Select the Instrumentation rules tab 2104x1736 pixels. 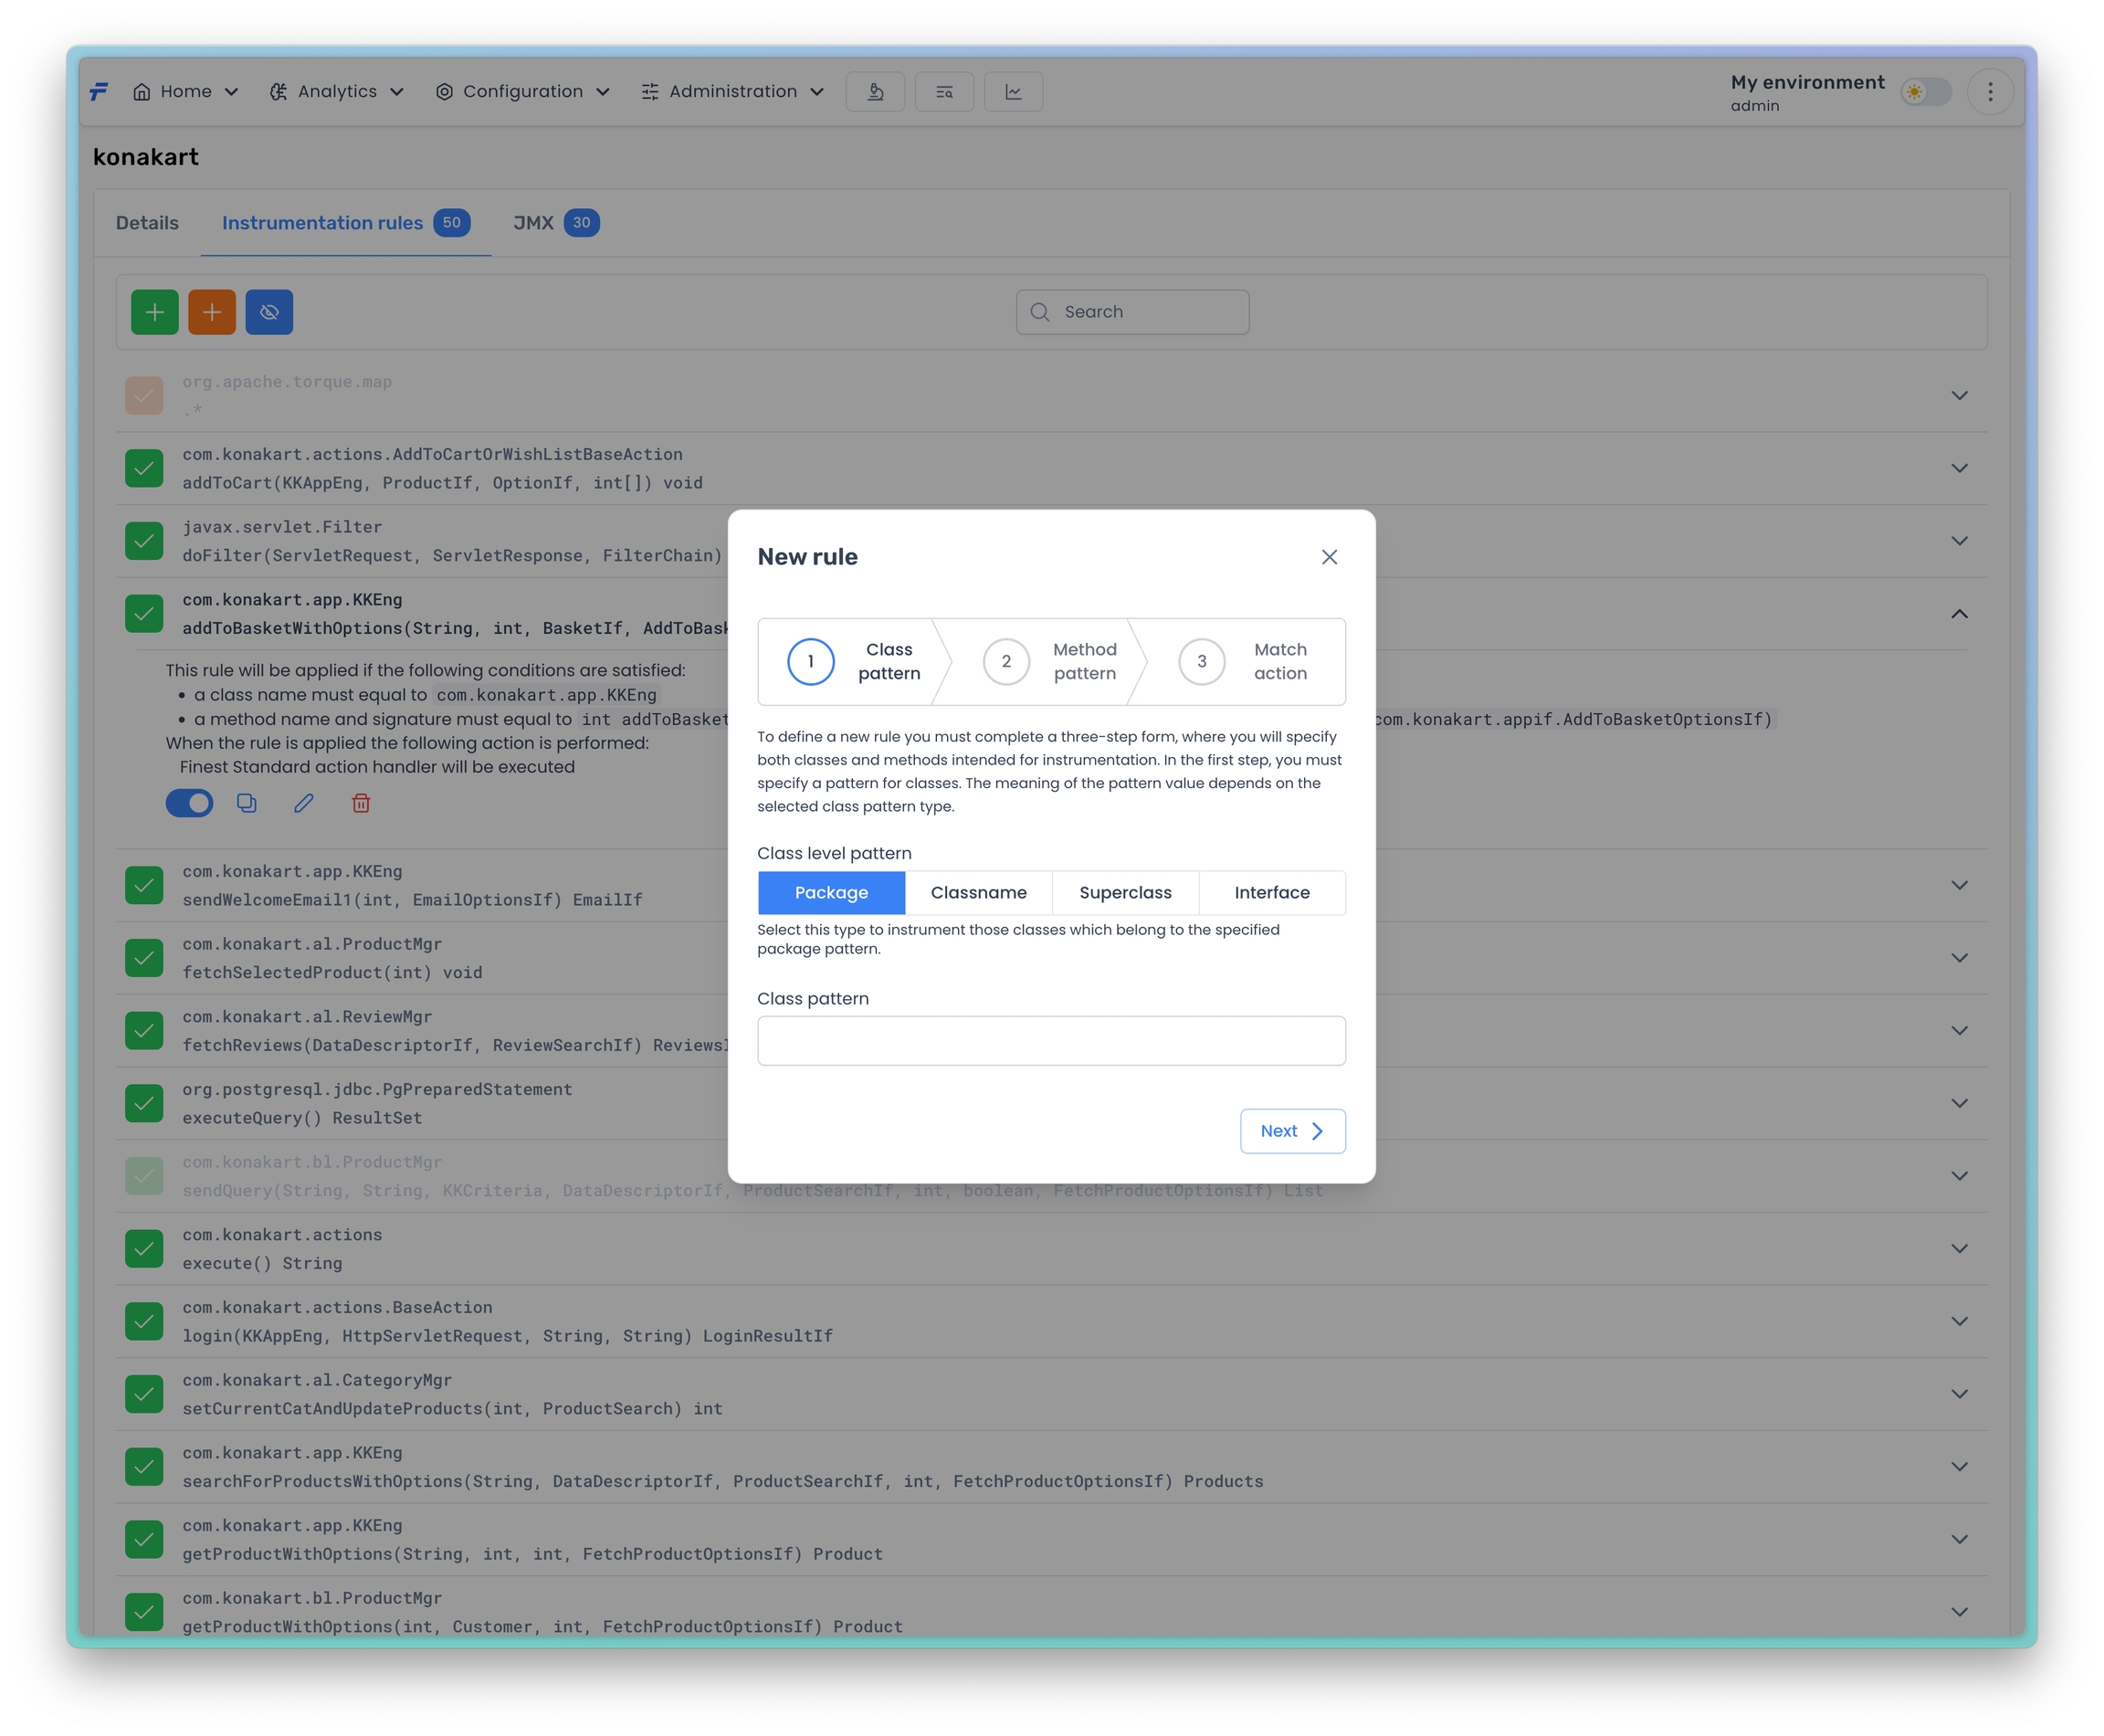click(x=346, y=223)
